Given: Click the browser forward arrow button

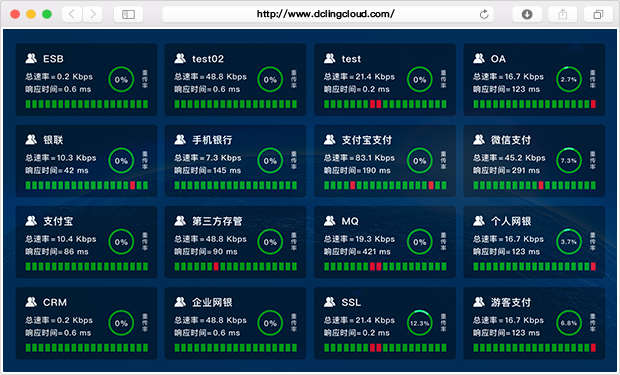Looking at the screenshot, I should (93, 15).
